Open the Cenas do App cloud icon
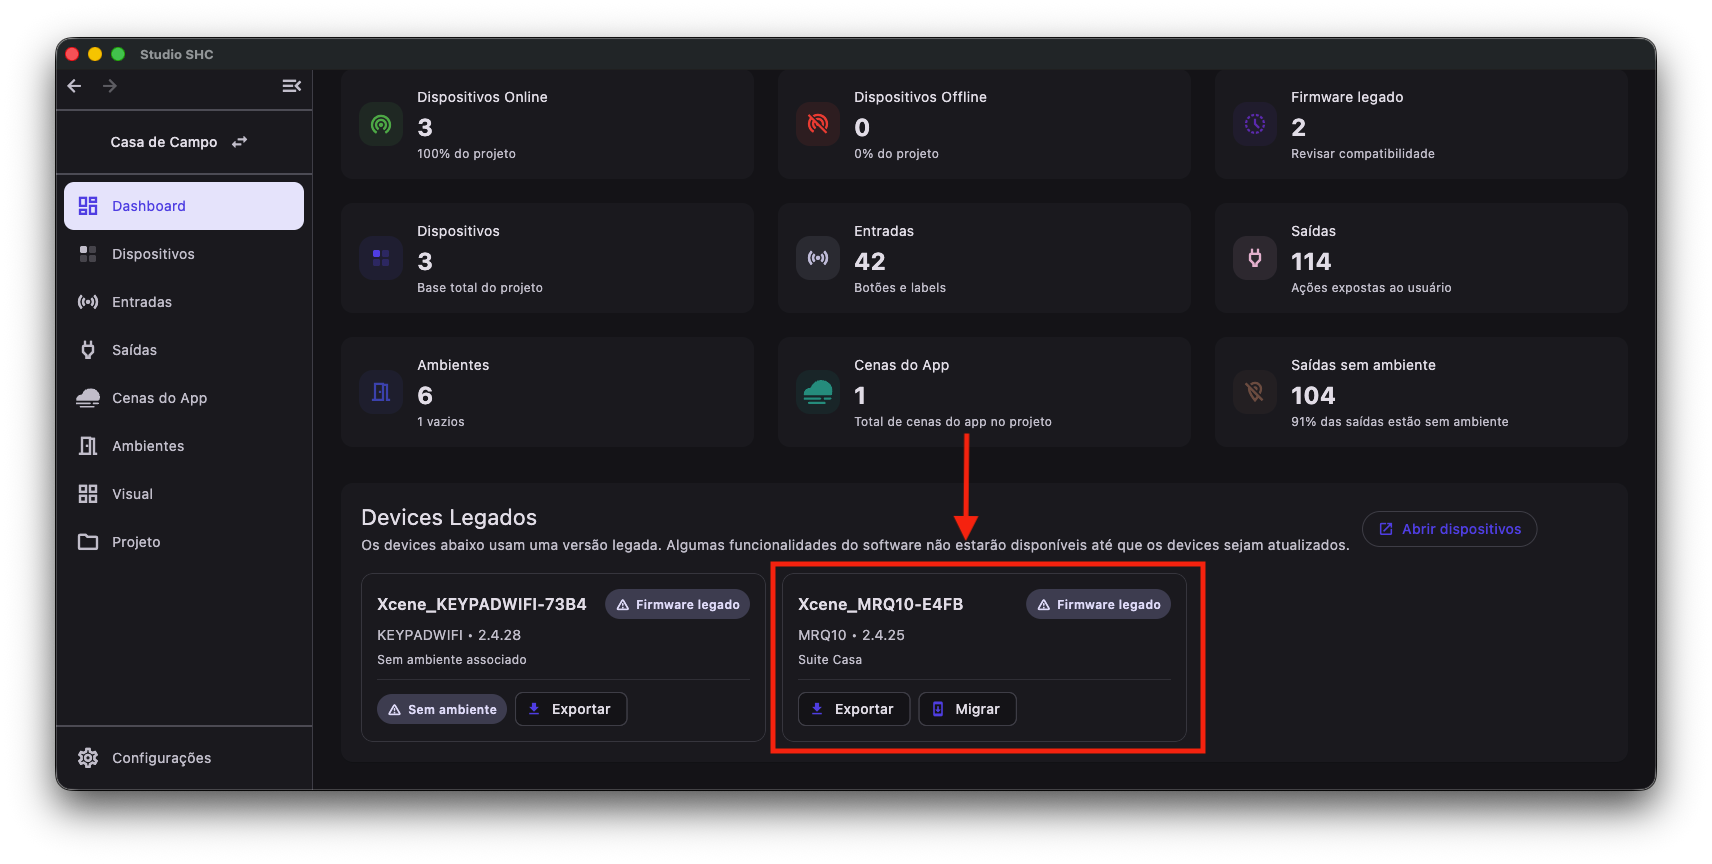The width and height of the screenshot is (1712, 864). (x=88, y=398)
